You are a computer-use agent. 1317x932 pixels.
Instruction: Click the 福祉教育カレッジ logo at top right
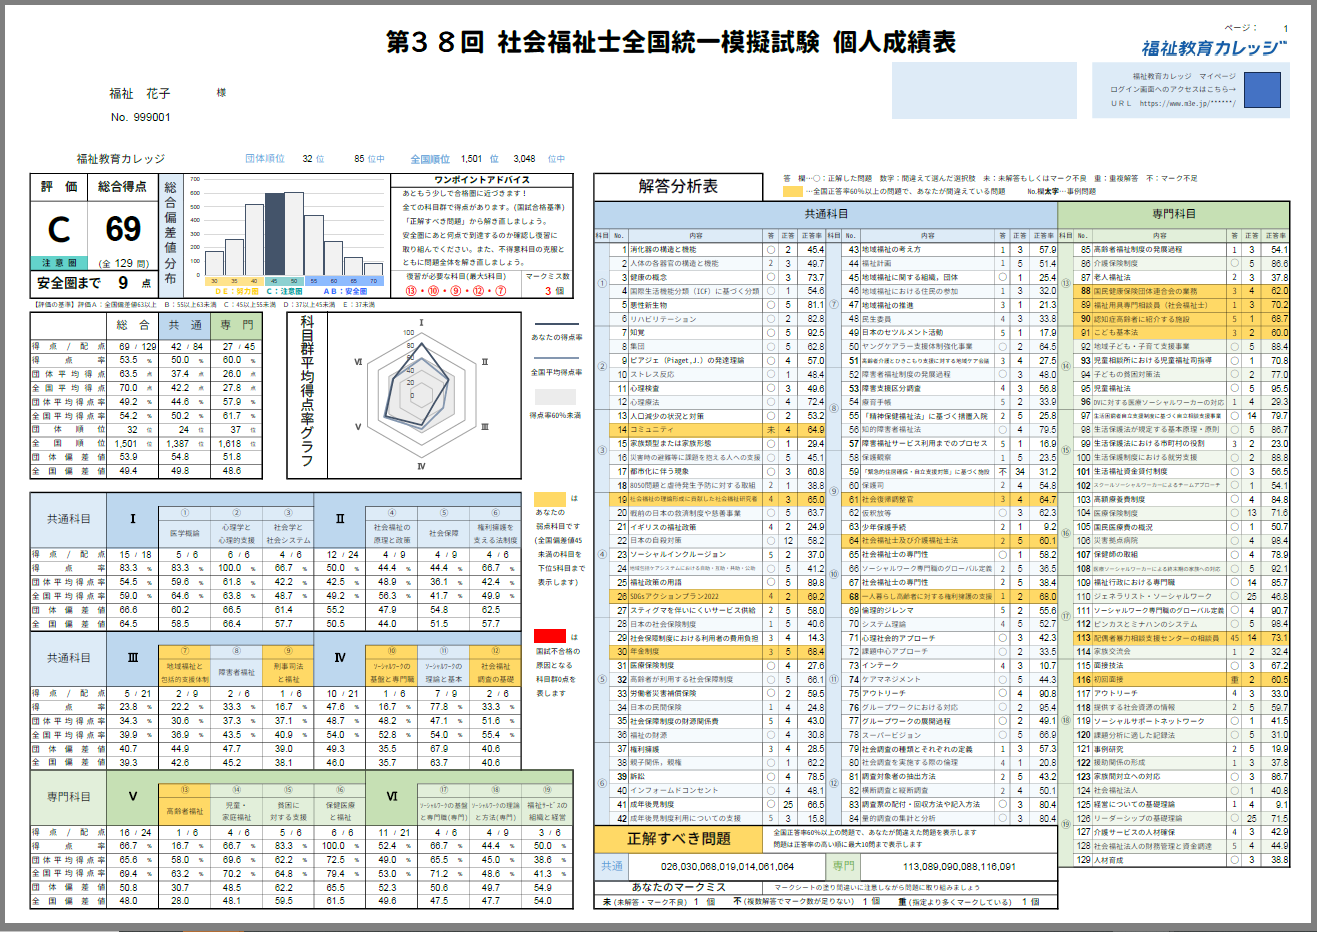[x=1214, y=47]
